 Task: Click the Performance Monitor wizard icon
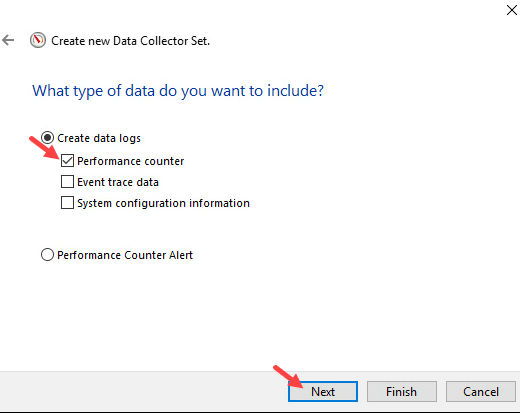click(38, 40)
